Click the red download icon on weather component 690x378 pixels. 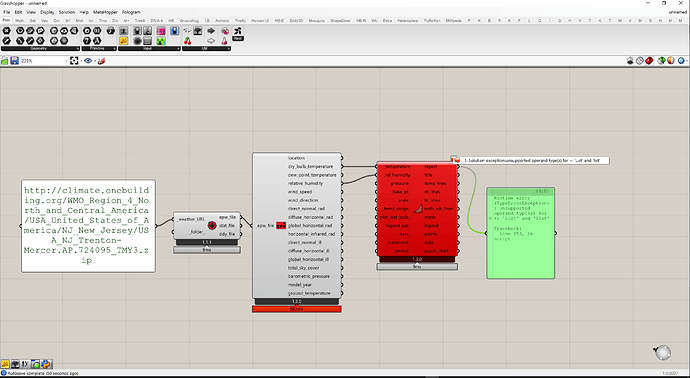pyautogui.click(x=212, y=225)
